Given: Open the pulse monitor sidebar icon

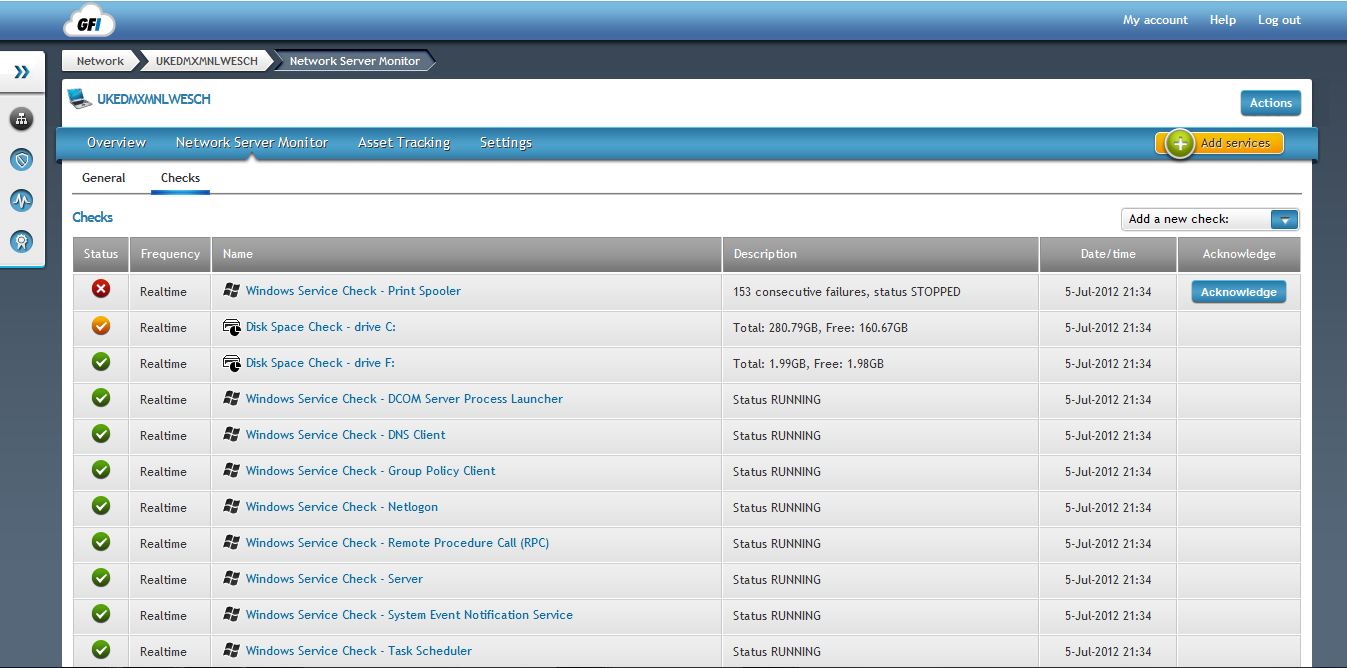Looking at the screenshot, I should click(21, 200).
